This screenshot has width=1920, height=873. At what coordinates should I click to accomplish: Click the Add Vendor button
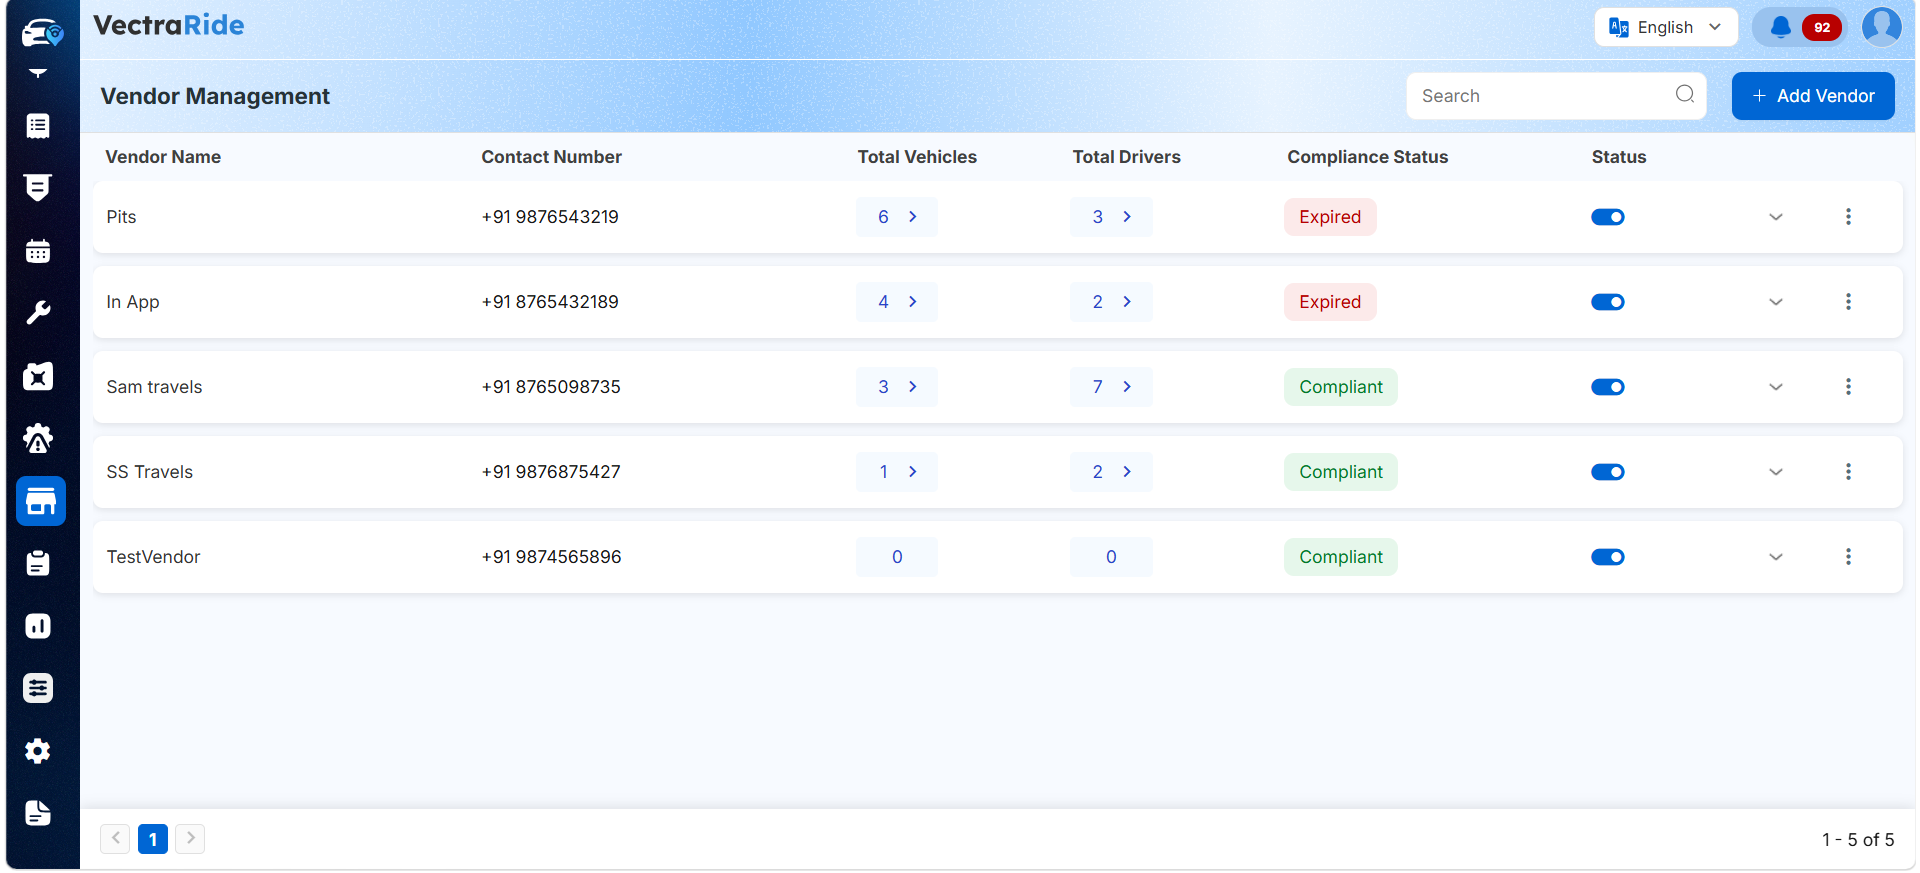[1813, 96]
